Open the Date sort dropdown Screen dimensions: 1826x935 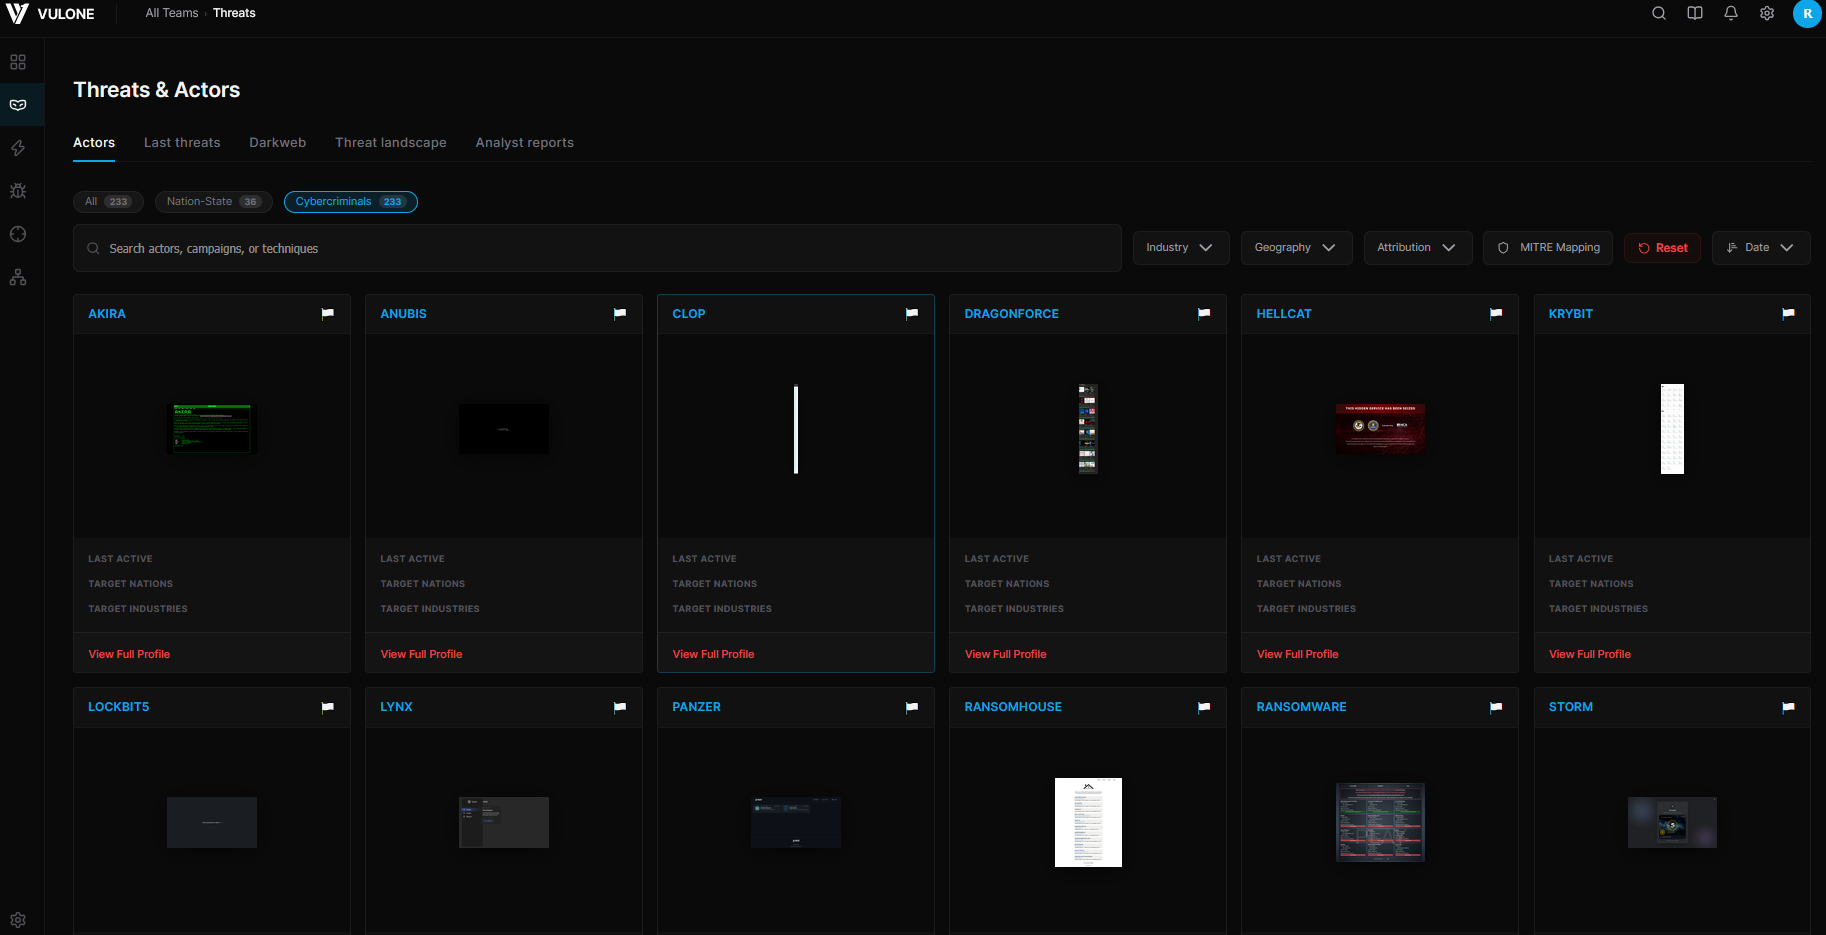[x=1760, y=248]
